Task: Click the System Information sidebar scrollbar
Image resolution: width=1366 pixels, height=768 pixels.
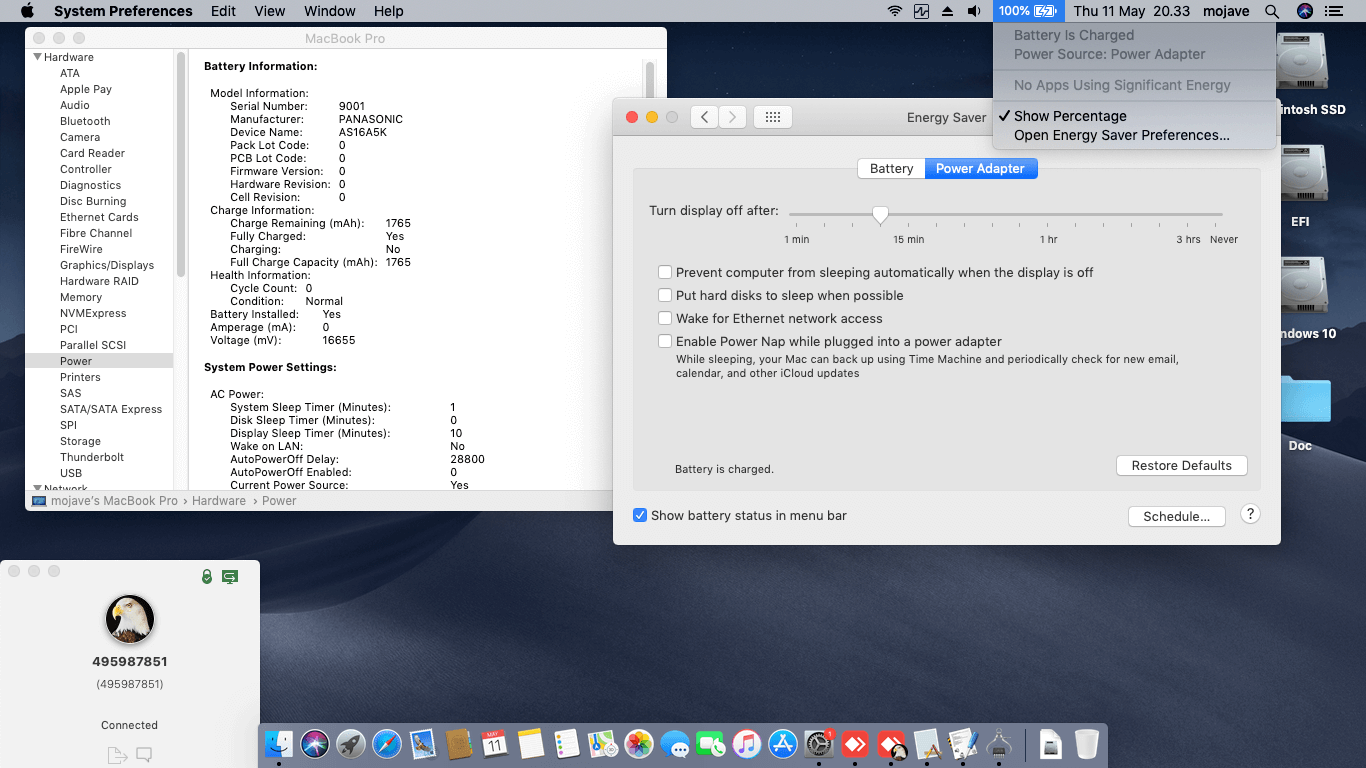Action: pos(181,164)
